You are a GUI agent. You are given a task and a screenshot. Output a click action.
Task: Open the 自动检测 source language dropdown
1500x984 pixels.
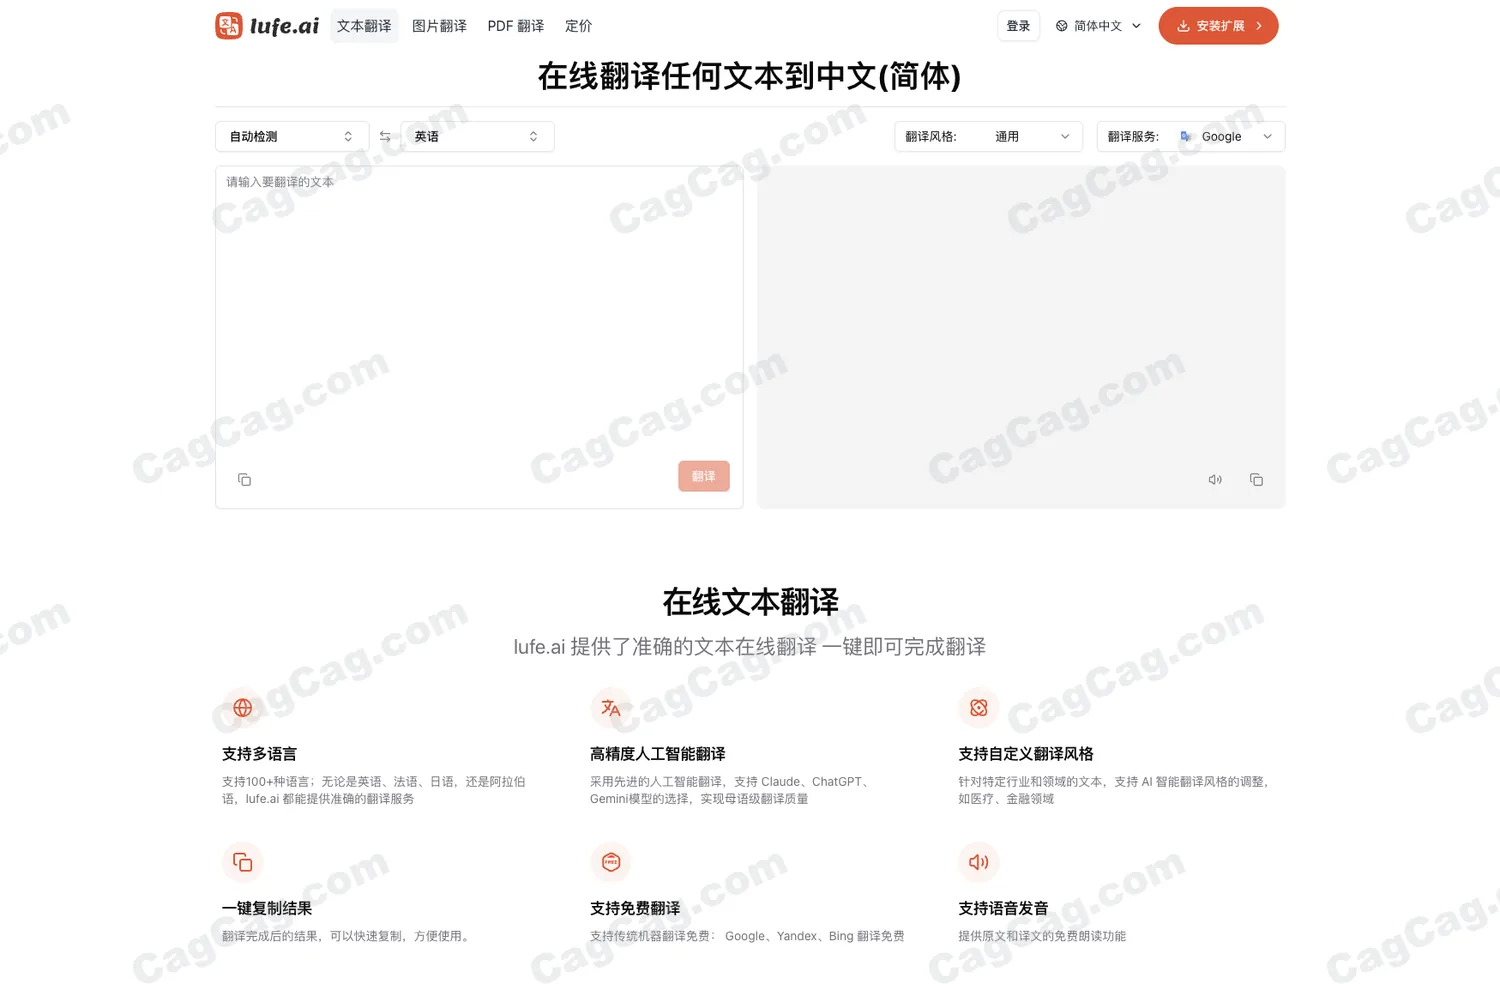(292, 137)
